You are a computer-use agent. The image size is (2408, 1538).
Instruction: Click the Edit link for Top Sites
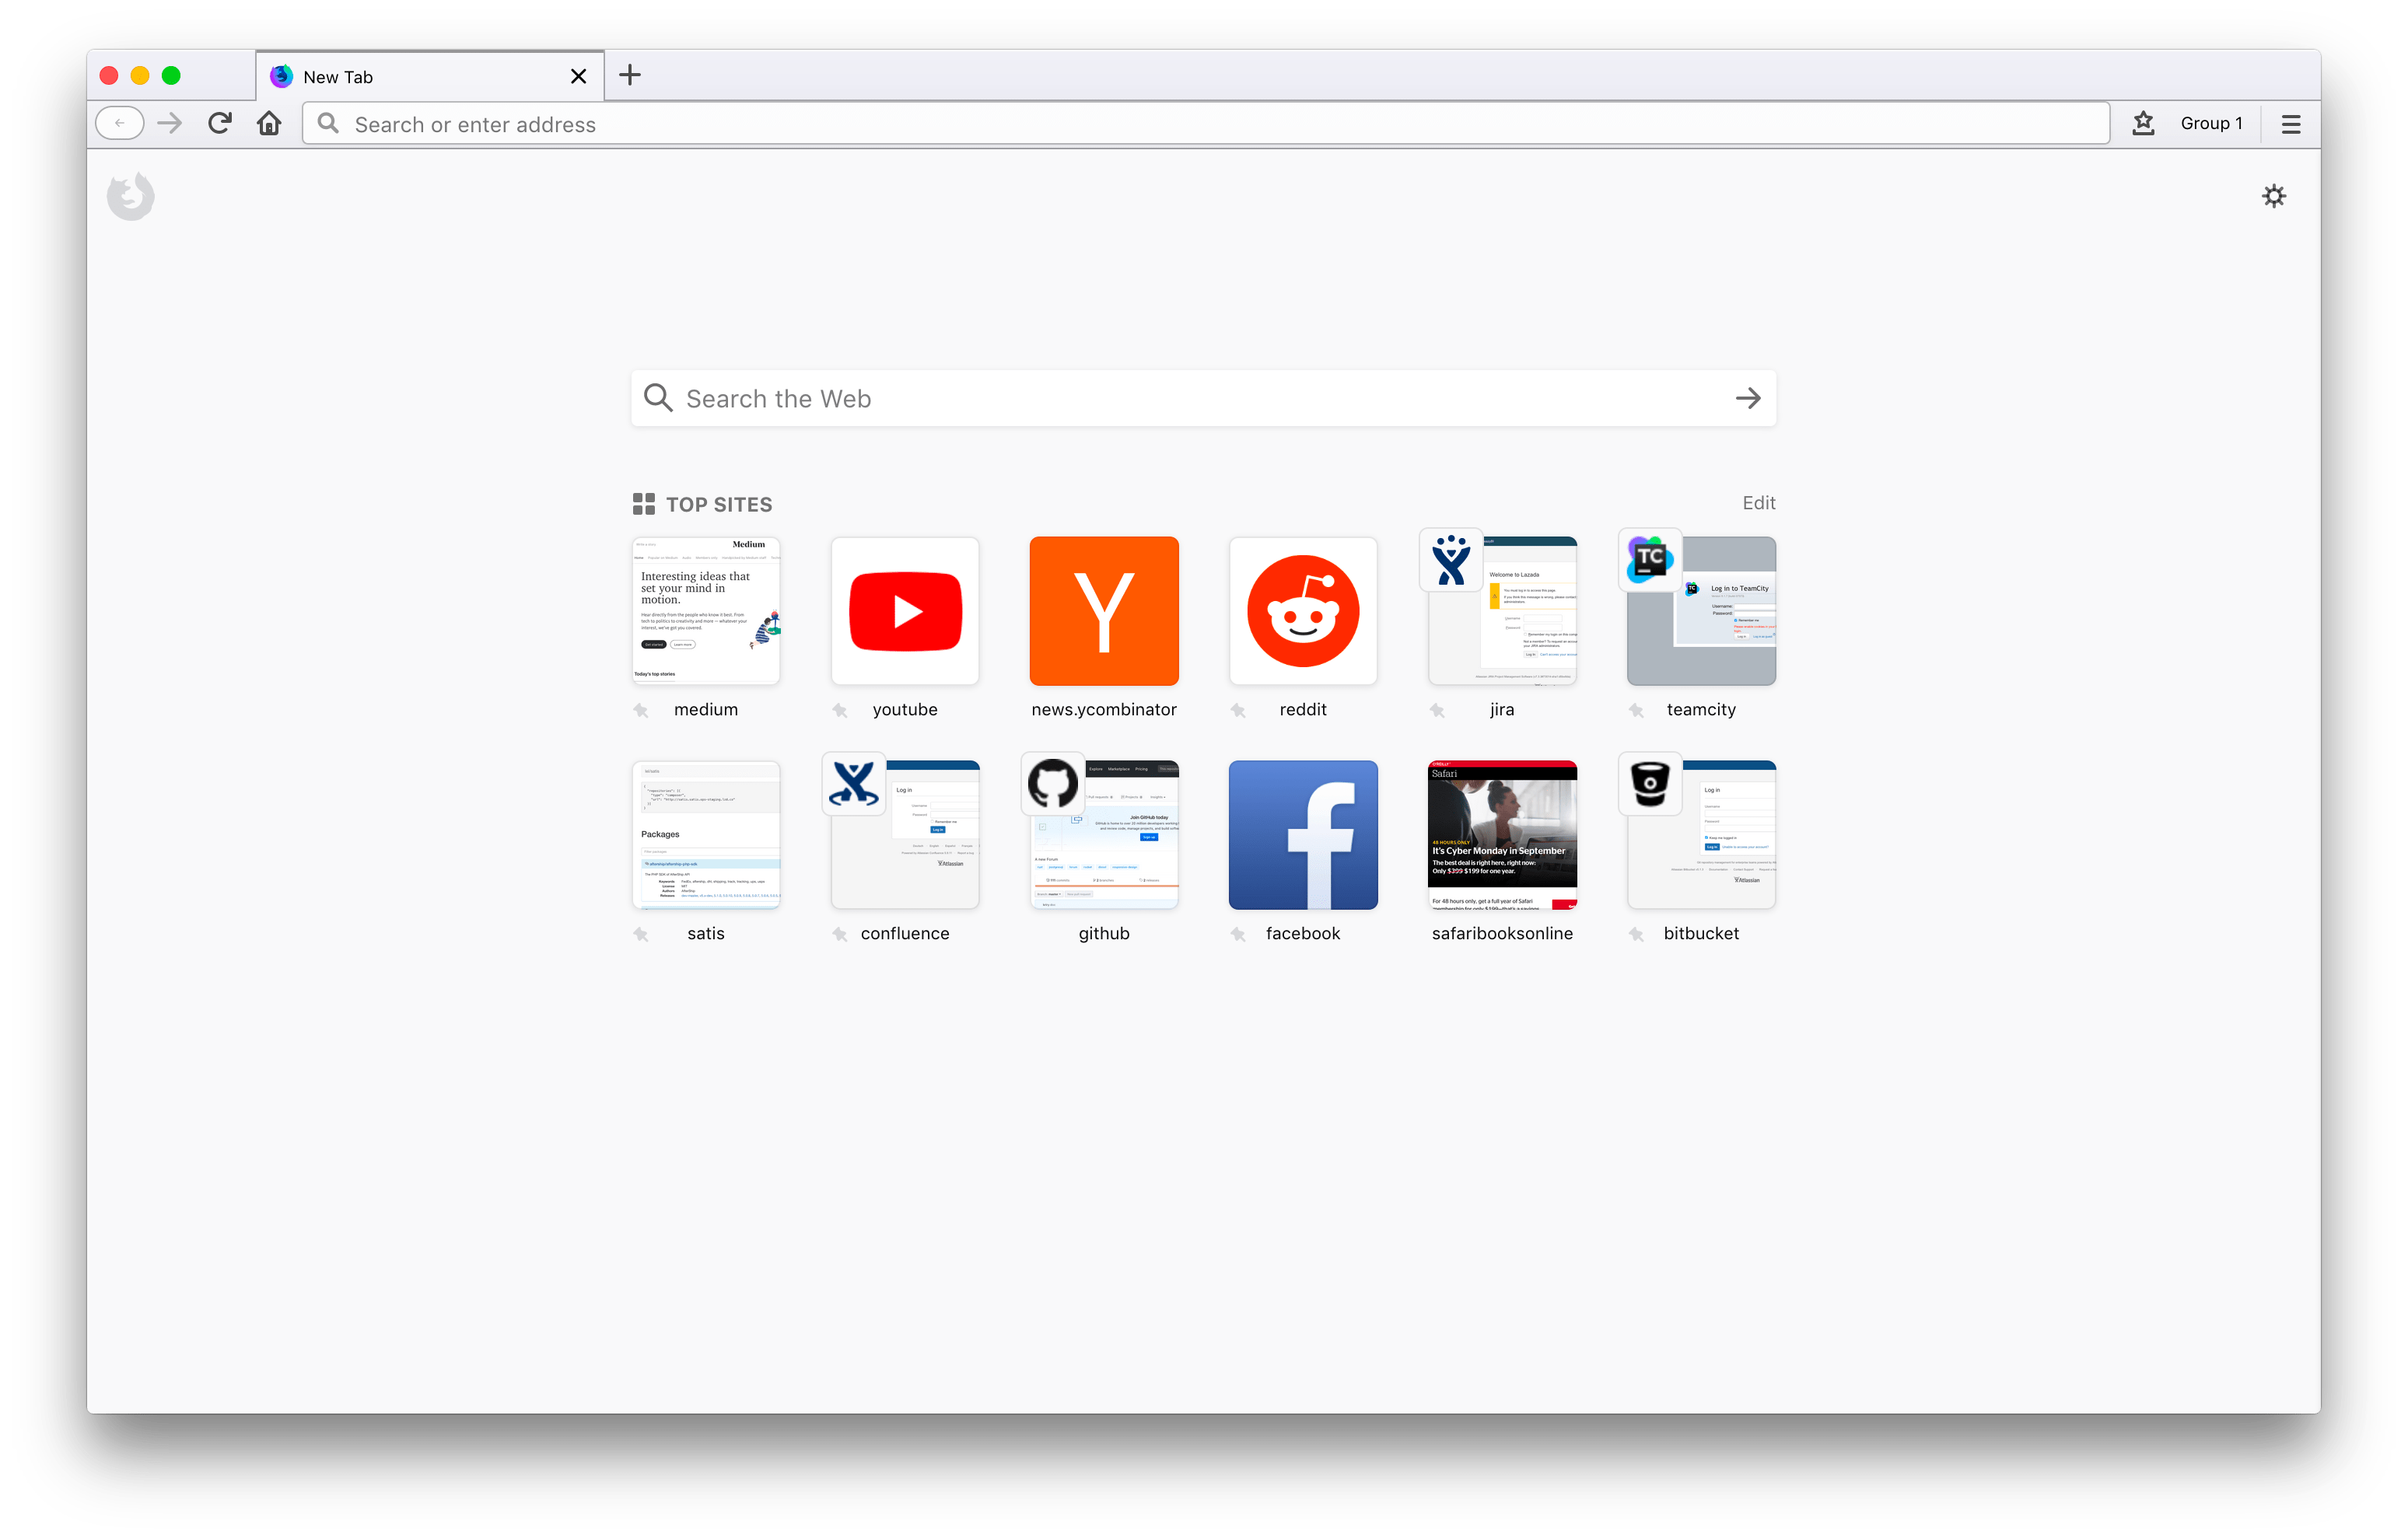(1759, 503)
